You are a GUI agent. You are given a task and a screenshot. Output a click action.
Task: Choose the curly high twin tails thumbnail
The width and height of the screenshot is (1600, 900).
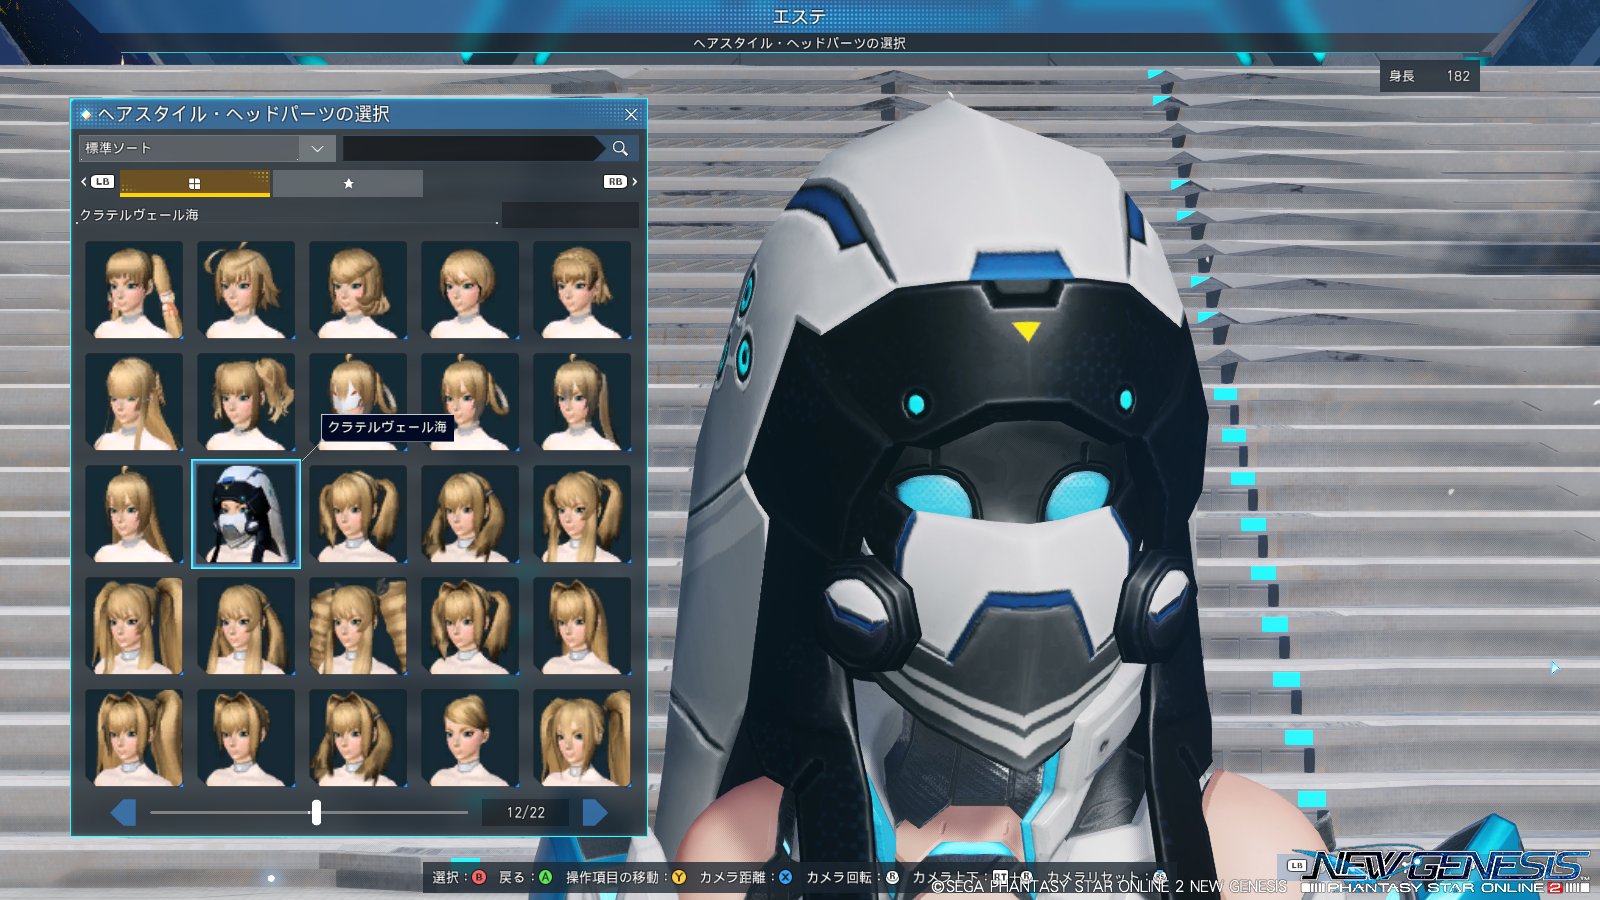click(246, 401)
